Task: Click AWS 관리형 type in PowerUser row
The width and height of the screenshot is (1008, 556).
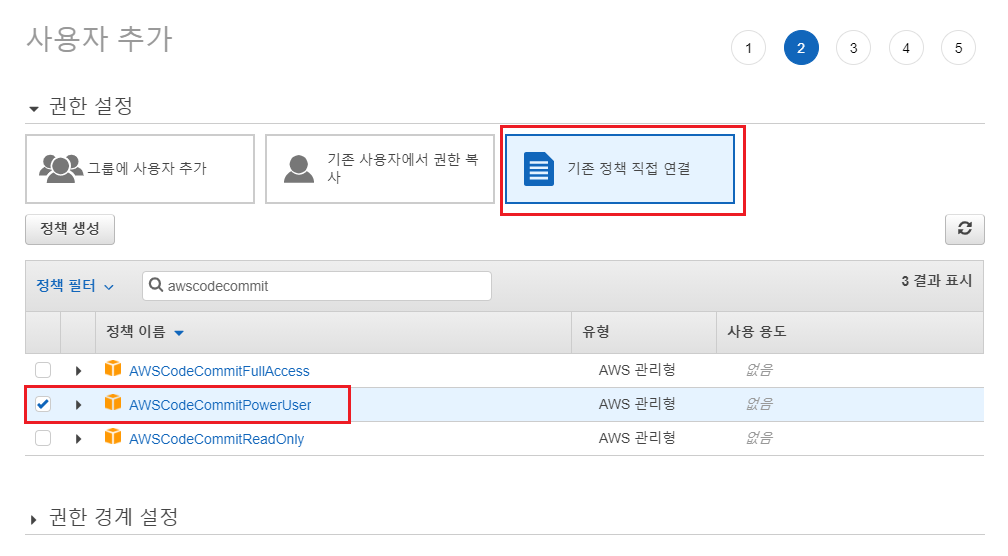Action: click(637, 404)
